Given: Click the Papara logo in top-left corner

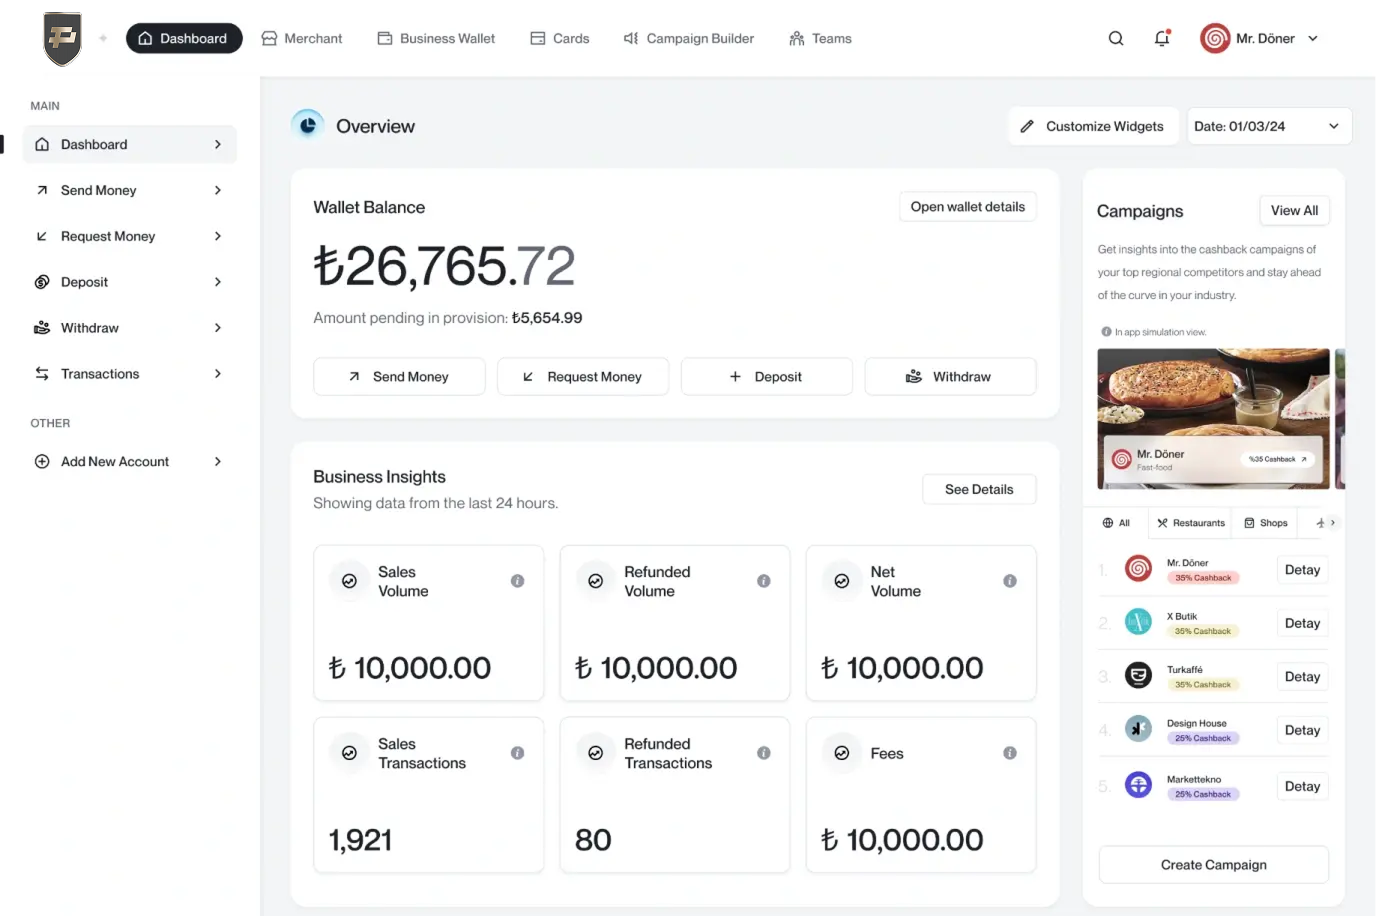Looking at the screenshot, I should coord(62,38).
